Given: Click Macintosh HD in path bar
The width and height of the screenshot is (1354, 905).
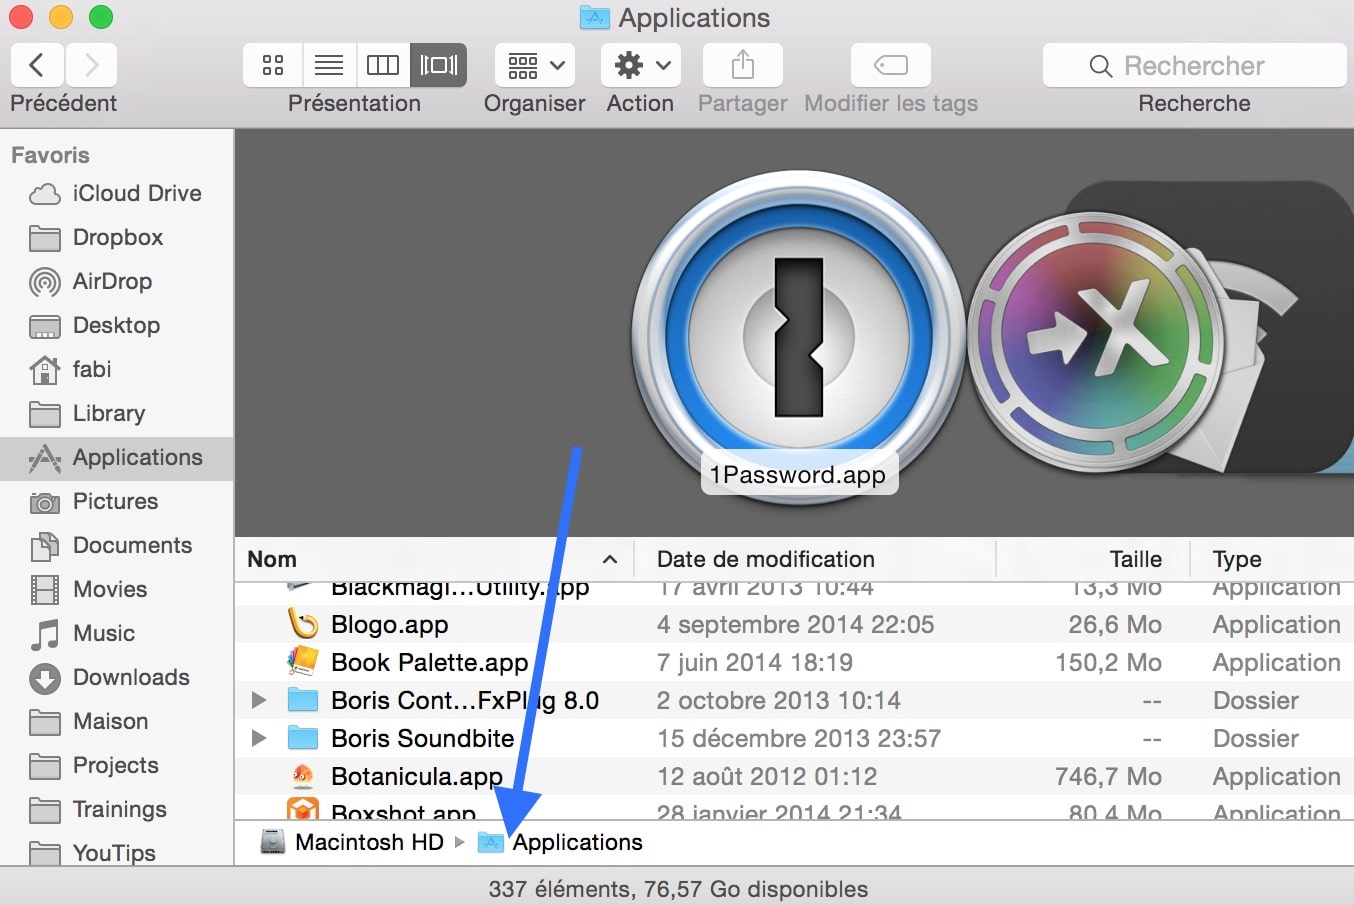Looking at the screenshot, I should (352, 842).
